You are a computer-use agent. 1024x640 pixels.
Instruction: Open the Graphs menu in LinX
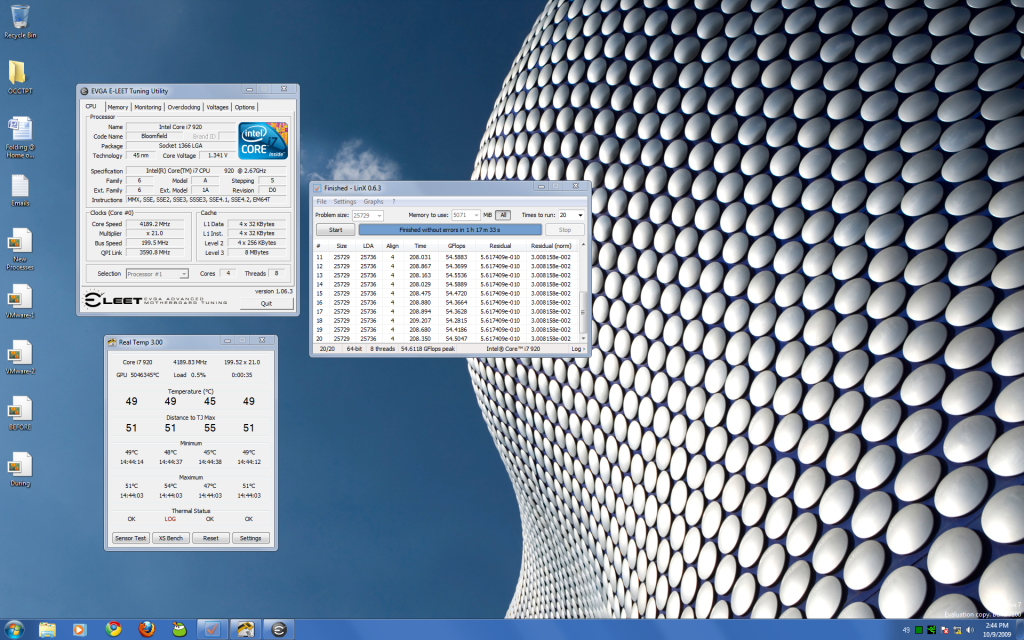point(372,202)
